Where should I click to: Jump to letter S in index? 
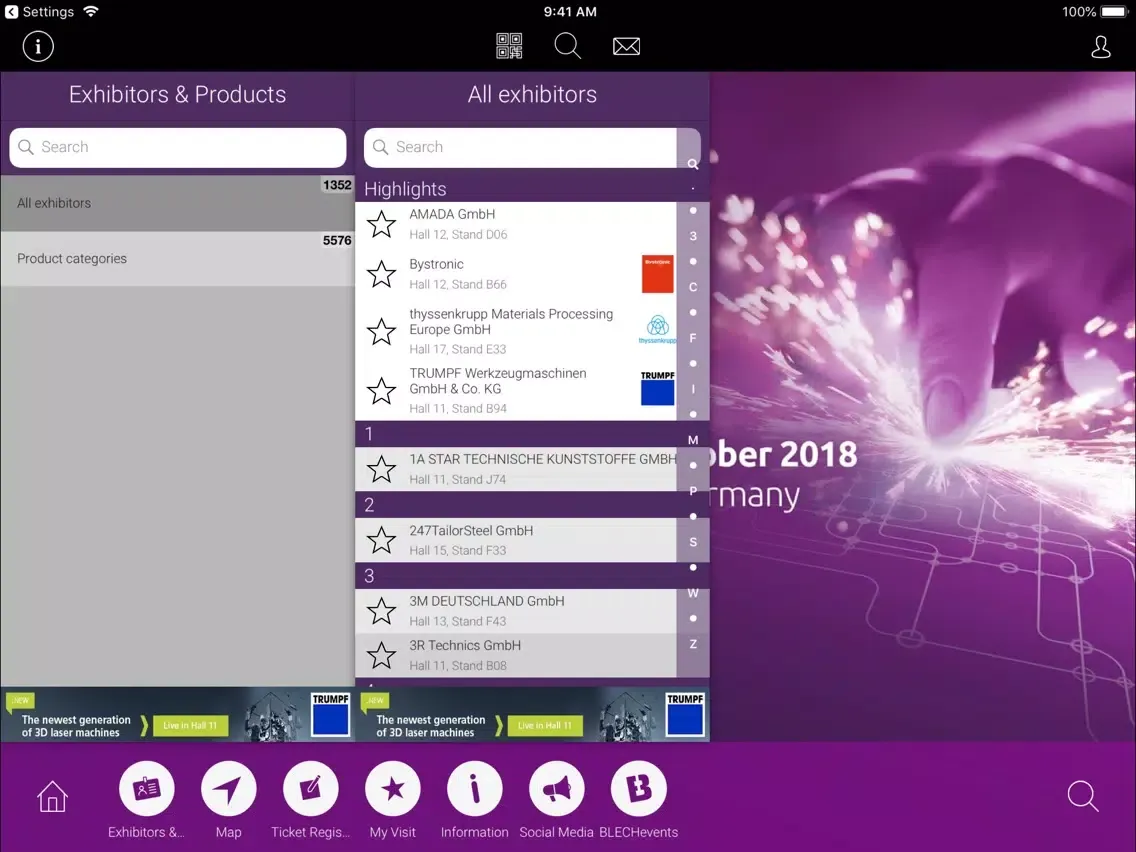[x=693, y=542]
